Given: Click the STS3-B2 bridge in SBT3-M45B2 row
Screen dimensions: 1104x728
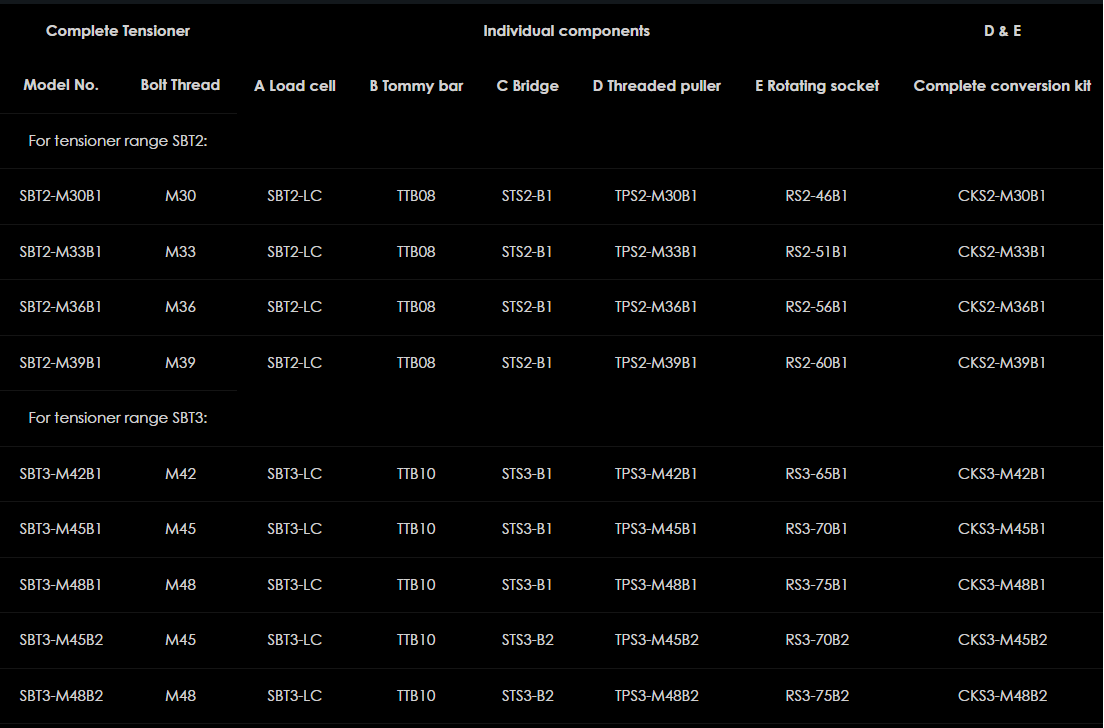Looking at the screenshot, I should click(x=527, y=640).
